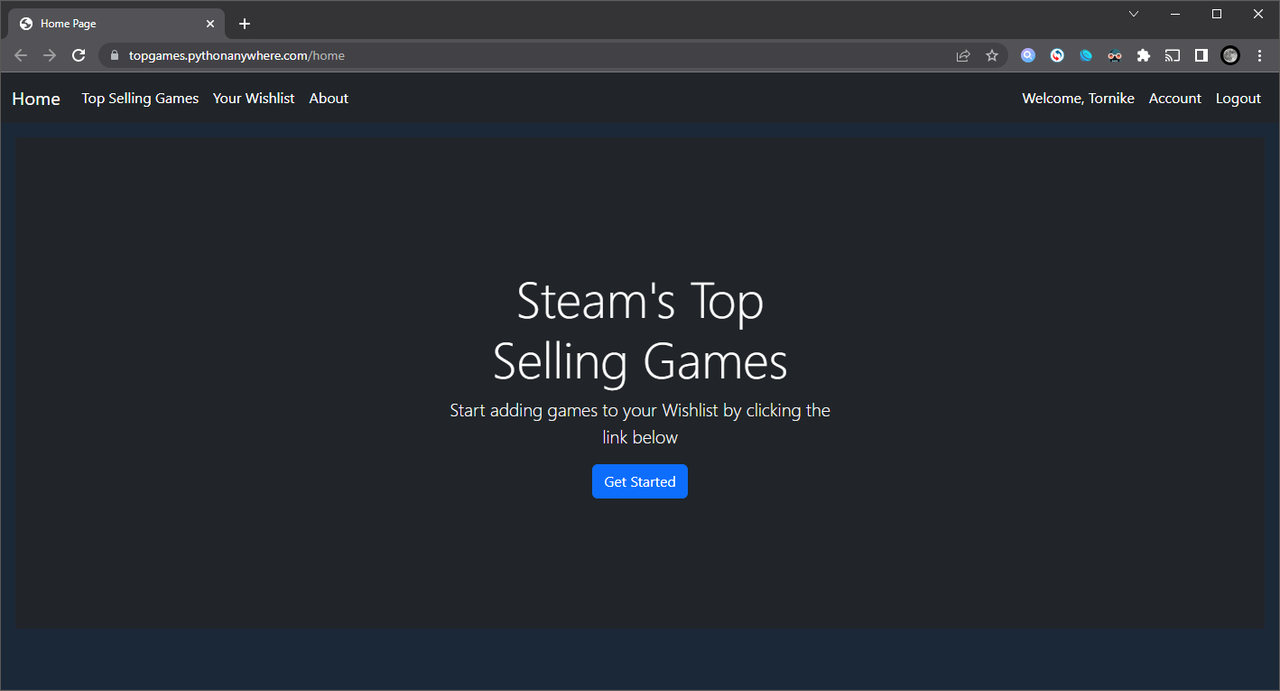Open the Chrome profile avatar
This screenshot has width=1280, height=691.
pyautogui.click(x=1231, y=56)
